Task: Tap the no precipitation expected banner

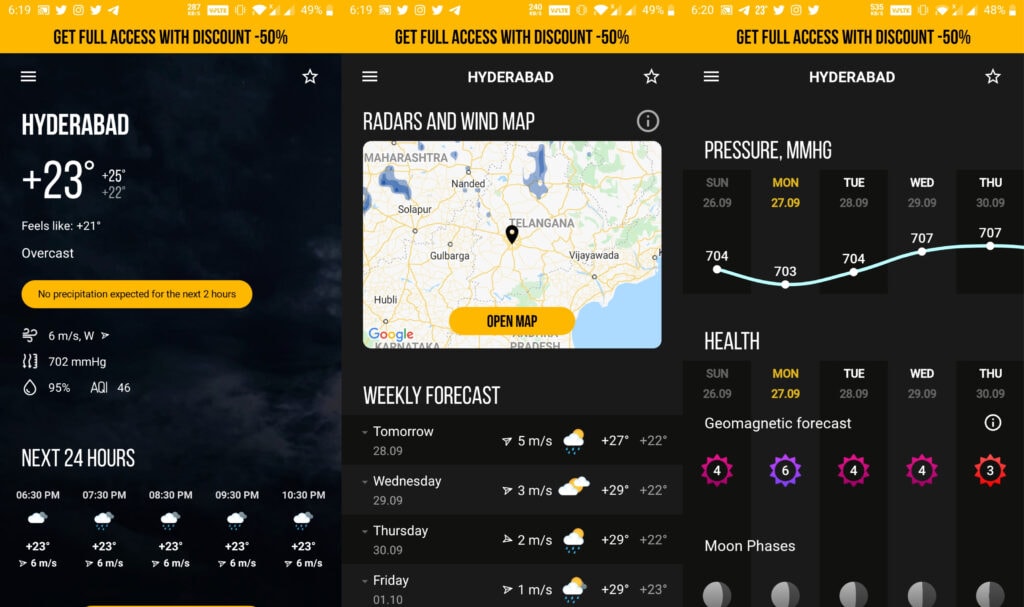Action: pyautogui.click(x=136, y=294)
